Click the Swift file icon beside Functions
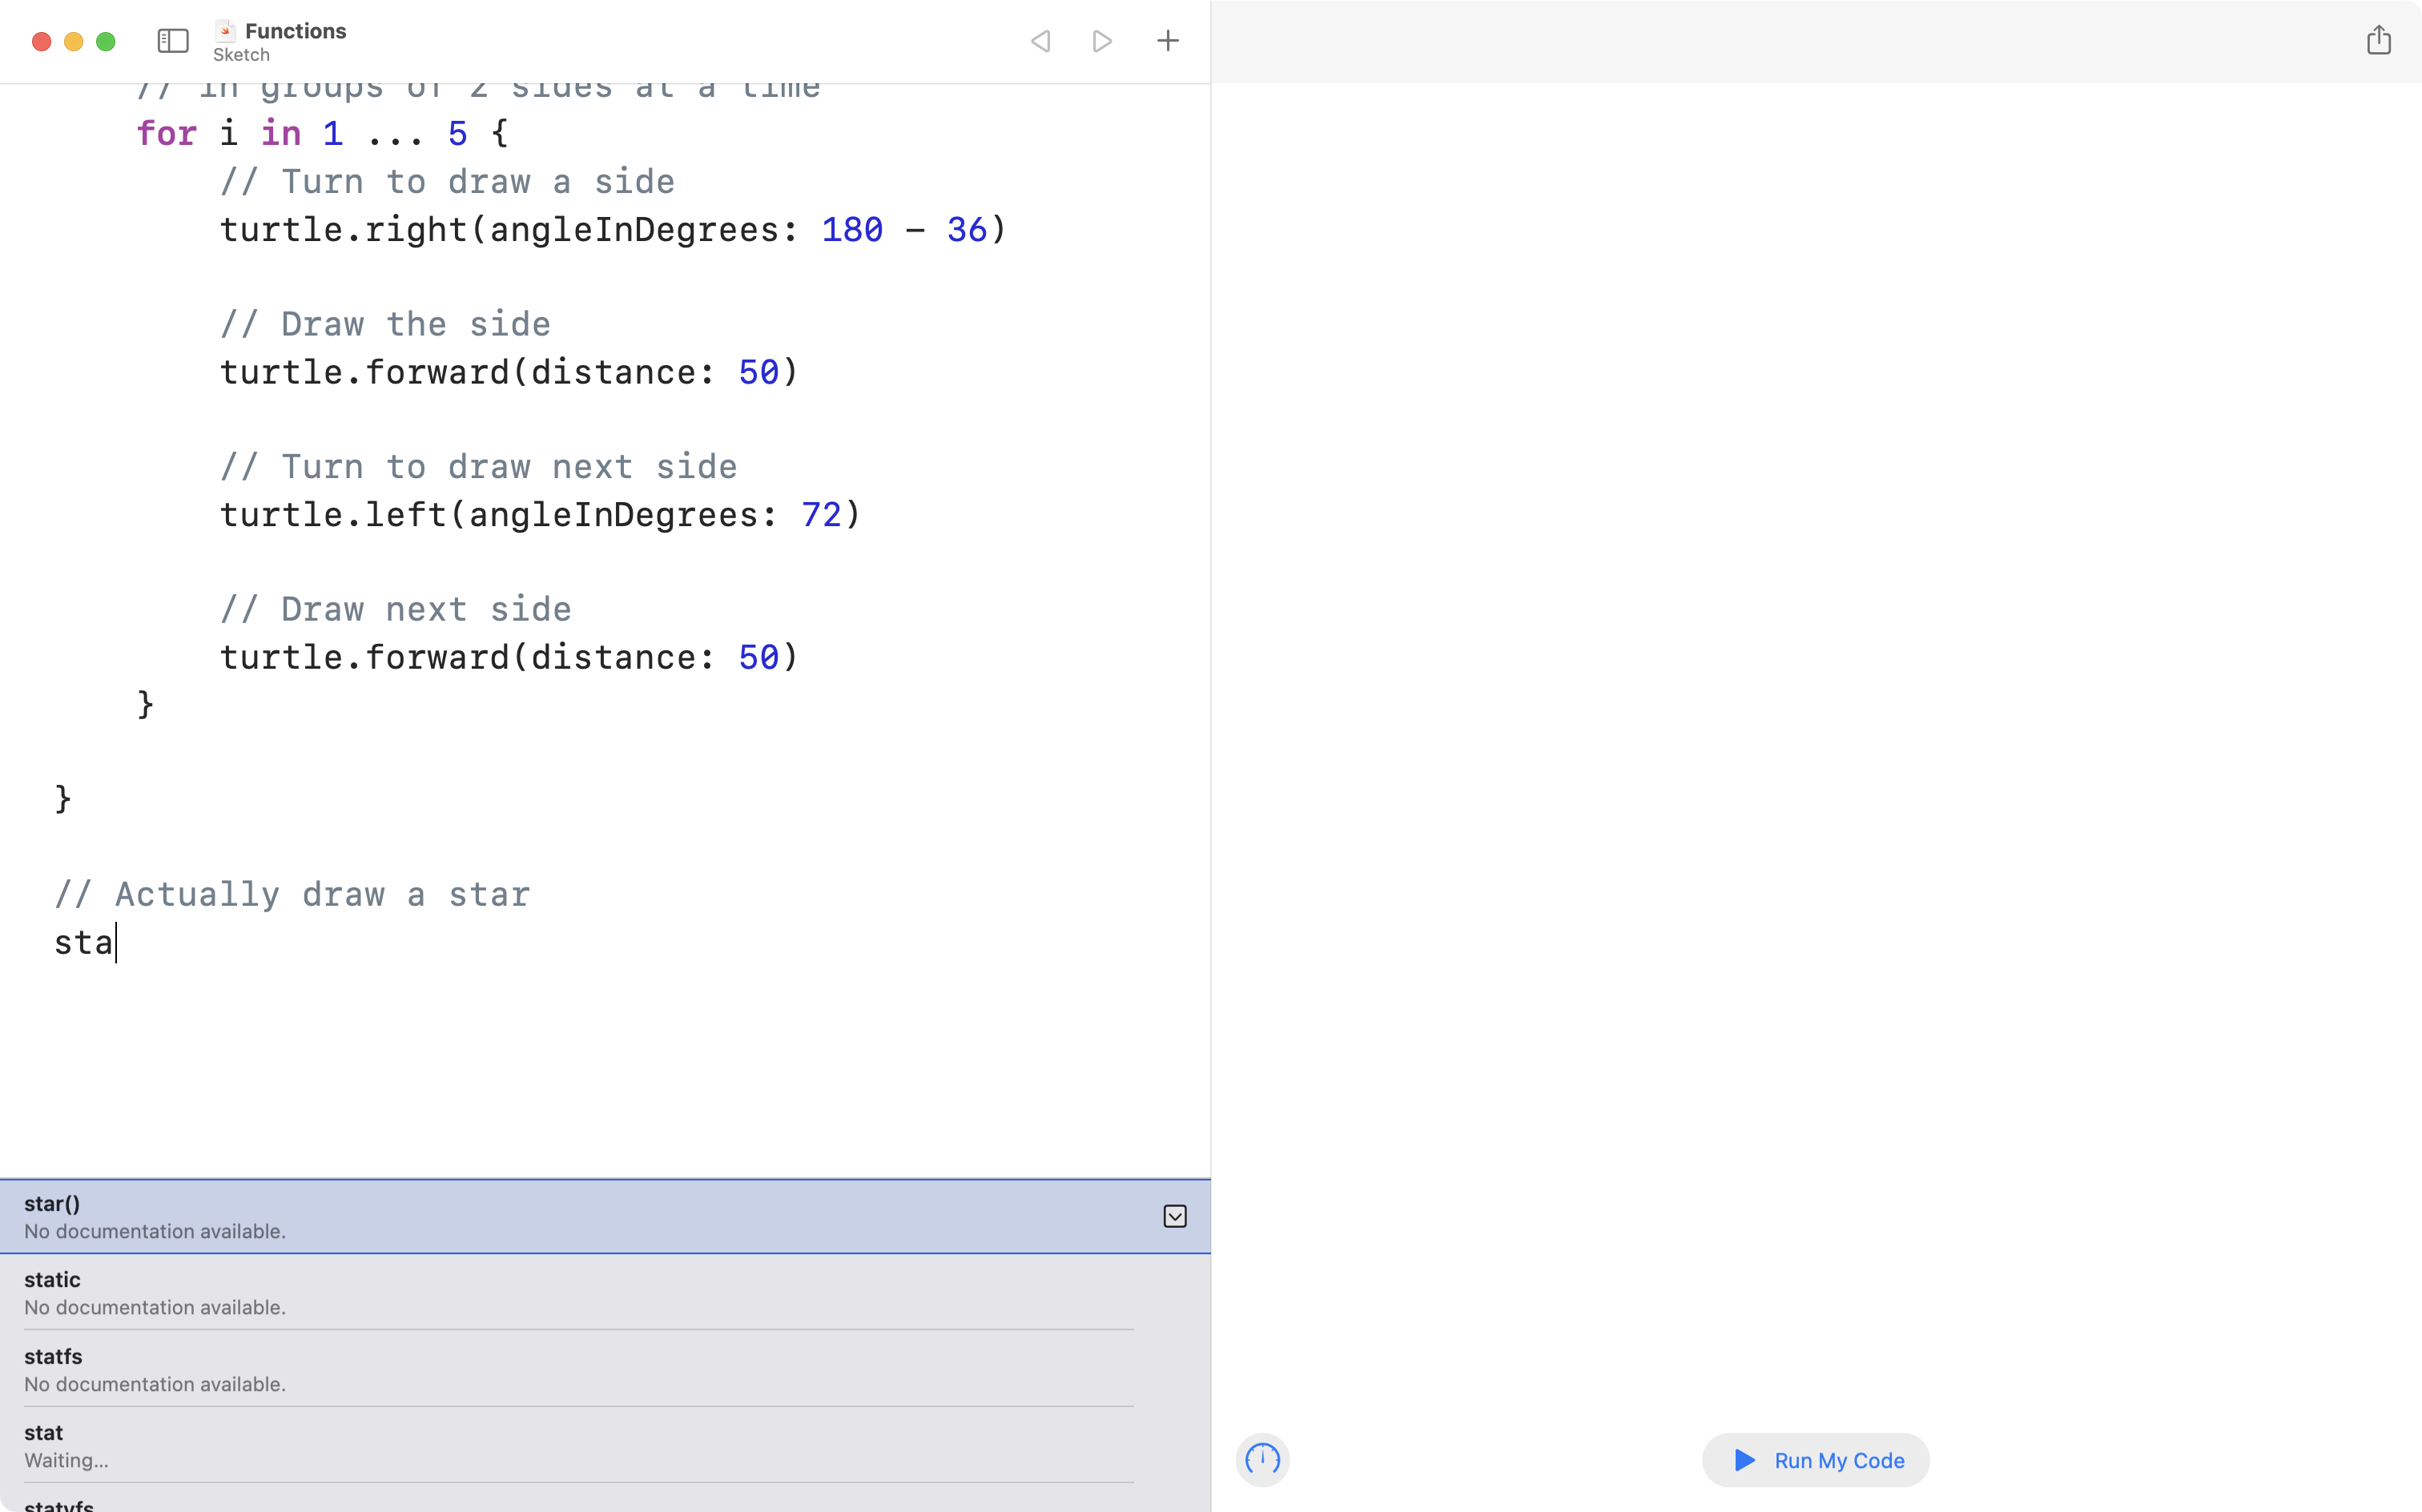This screenshot has height=1512, width=2422. (x=226, y=30)
